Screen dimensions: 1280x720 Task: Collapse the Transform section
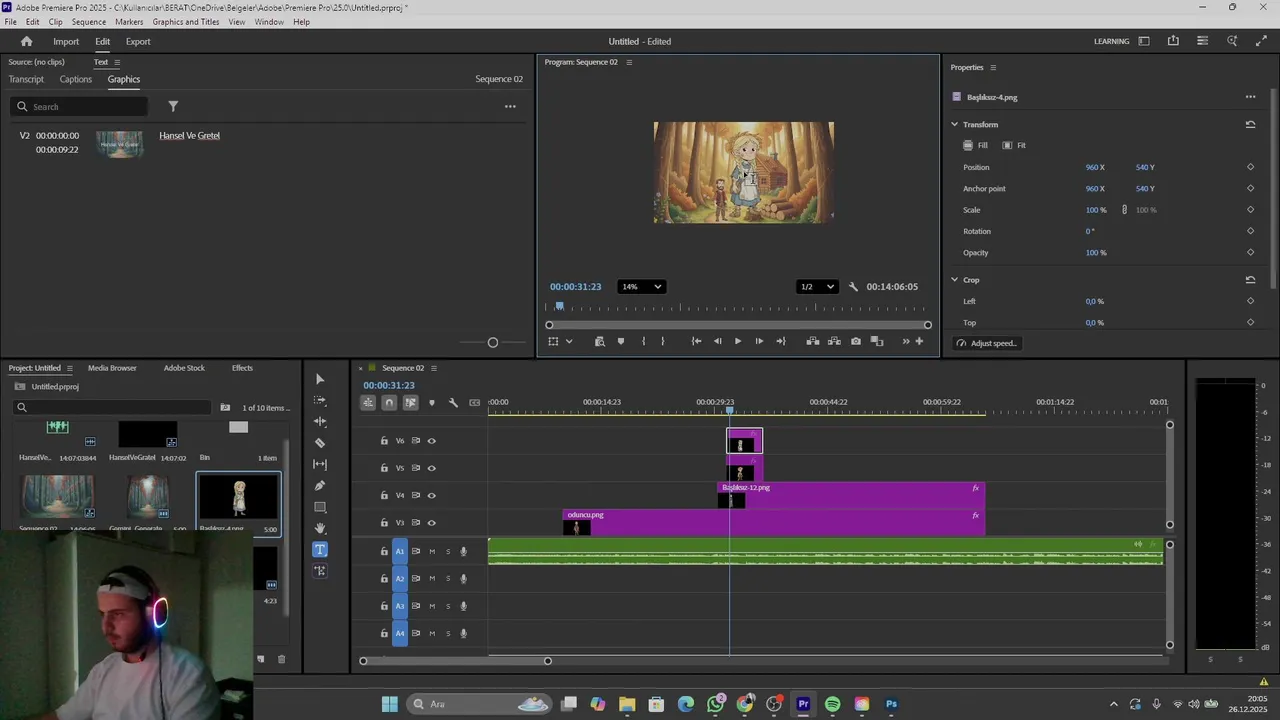pos(954,125)
